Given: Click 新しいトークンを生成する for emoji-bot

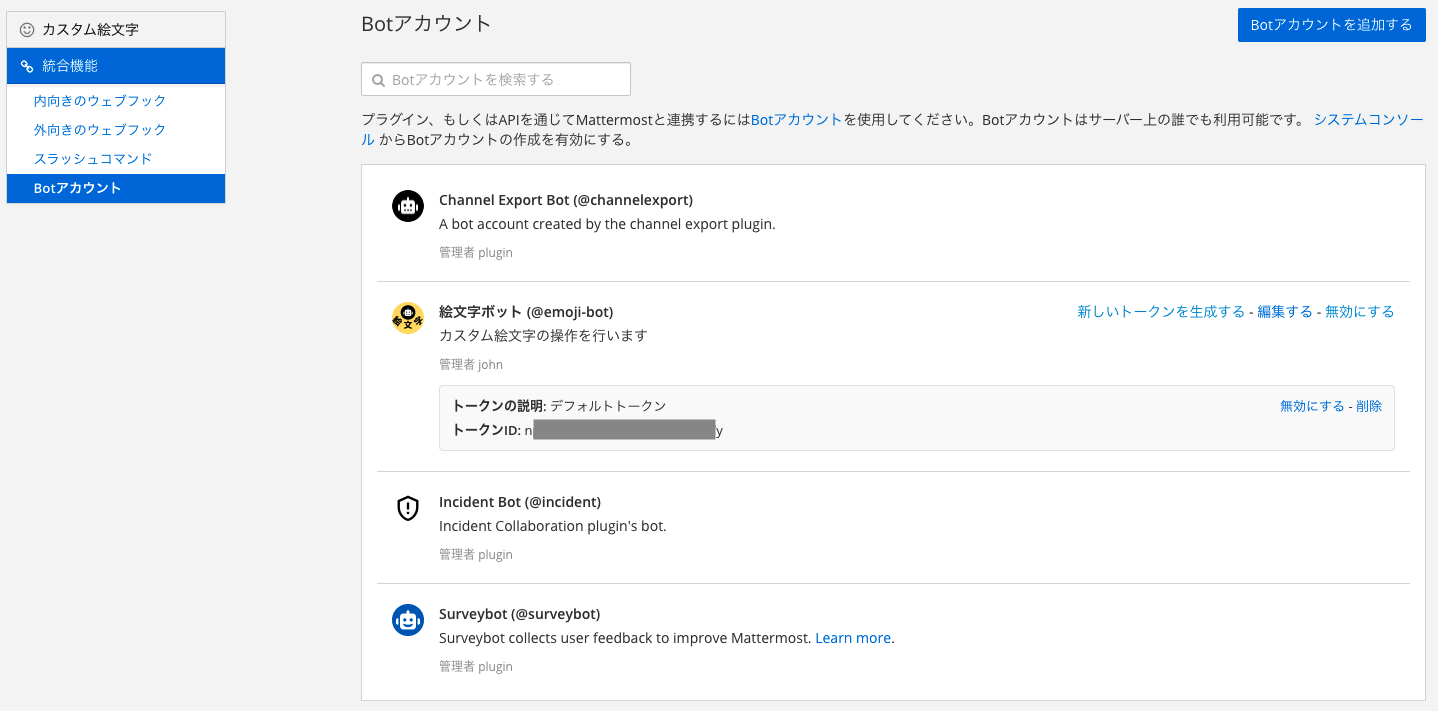Looking at the screenshot, I should 1161,312.
